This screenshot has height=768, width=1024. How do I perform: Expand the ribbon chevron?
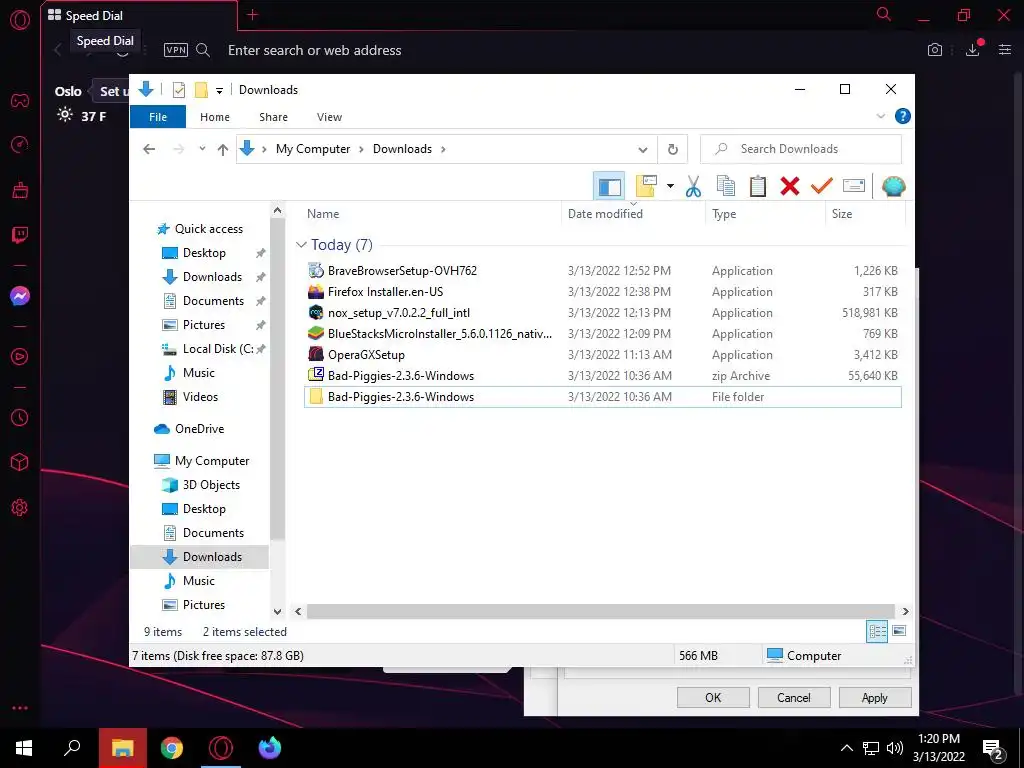click(x=880, y=116)
